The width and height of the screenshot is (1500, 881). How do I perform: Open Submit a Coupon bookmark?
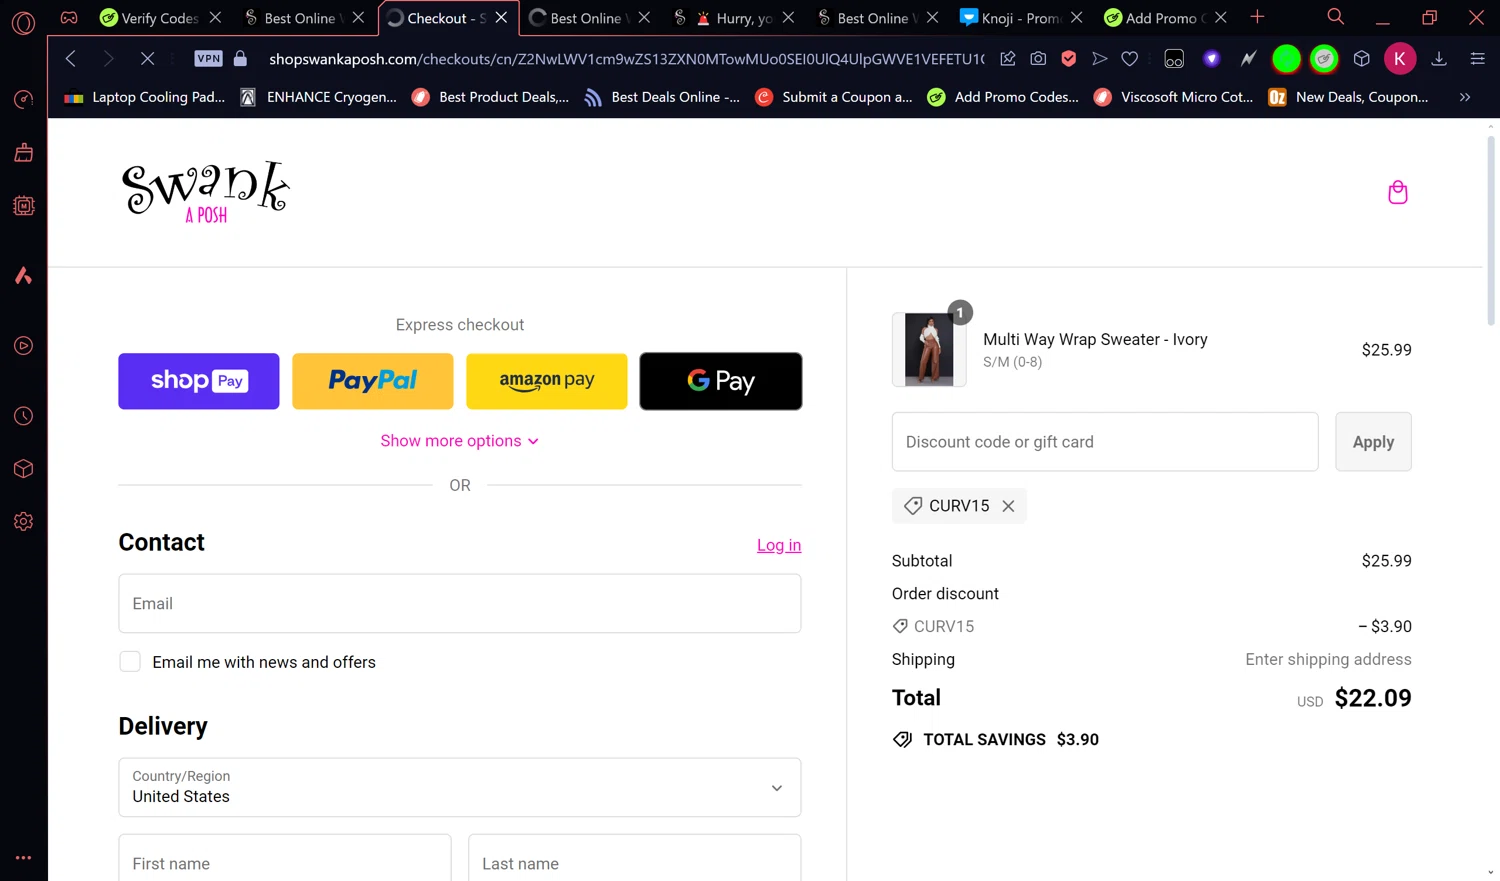click(834, 97)
